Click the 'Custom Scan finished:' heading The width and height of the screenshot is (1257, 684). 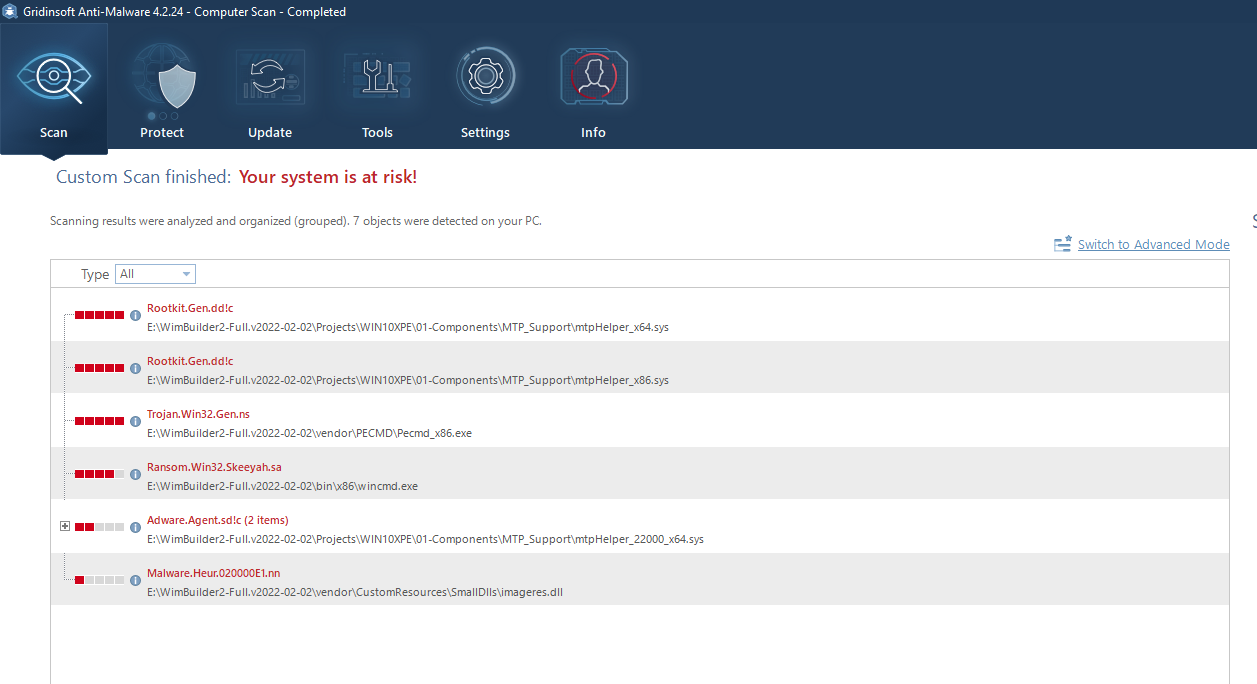(143, 177)
